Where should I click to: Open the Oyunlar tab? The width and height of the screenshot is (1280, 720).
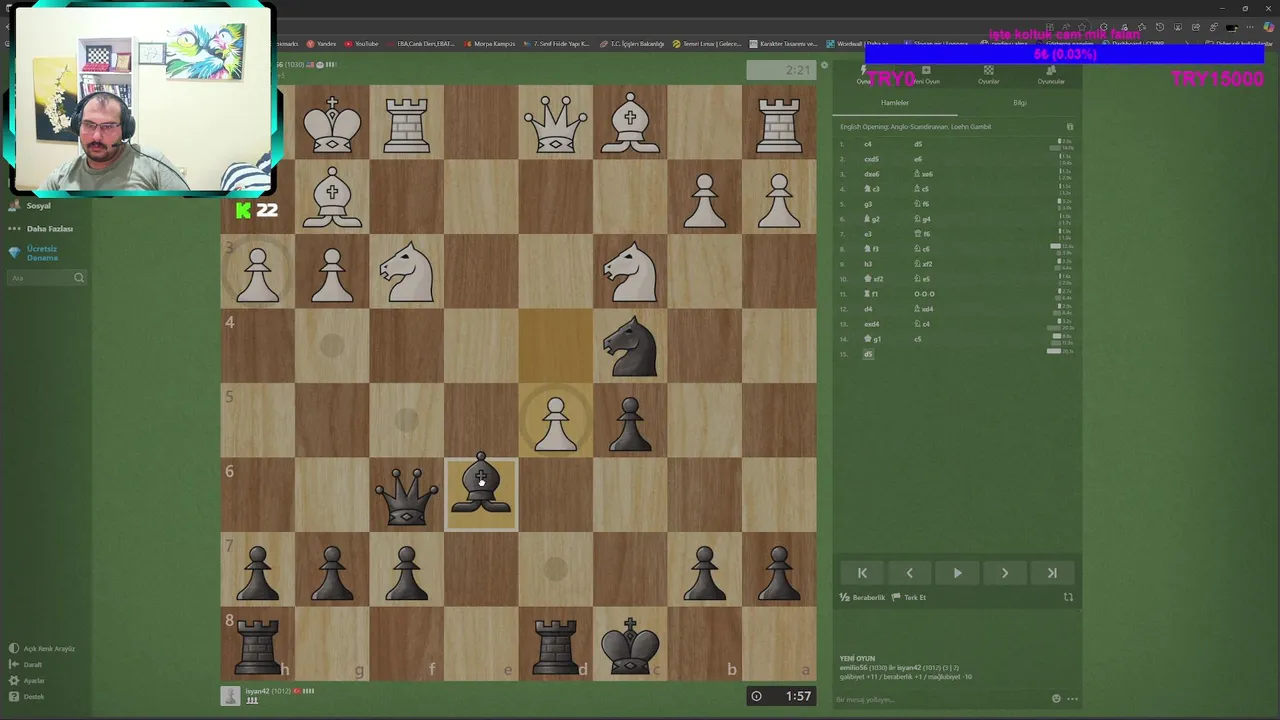[988, 76]
